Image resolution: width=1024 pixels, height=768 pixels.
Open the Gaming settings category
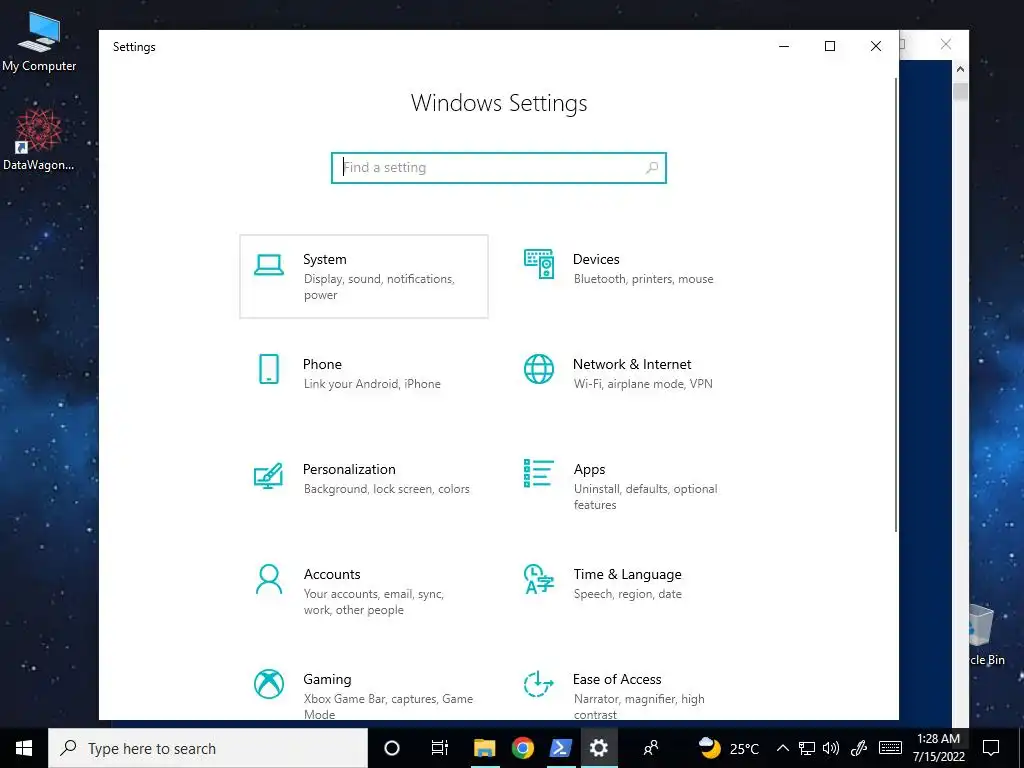[364, 688]
